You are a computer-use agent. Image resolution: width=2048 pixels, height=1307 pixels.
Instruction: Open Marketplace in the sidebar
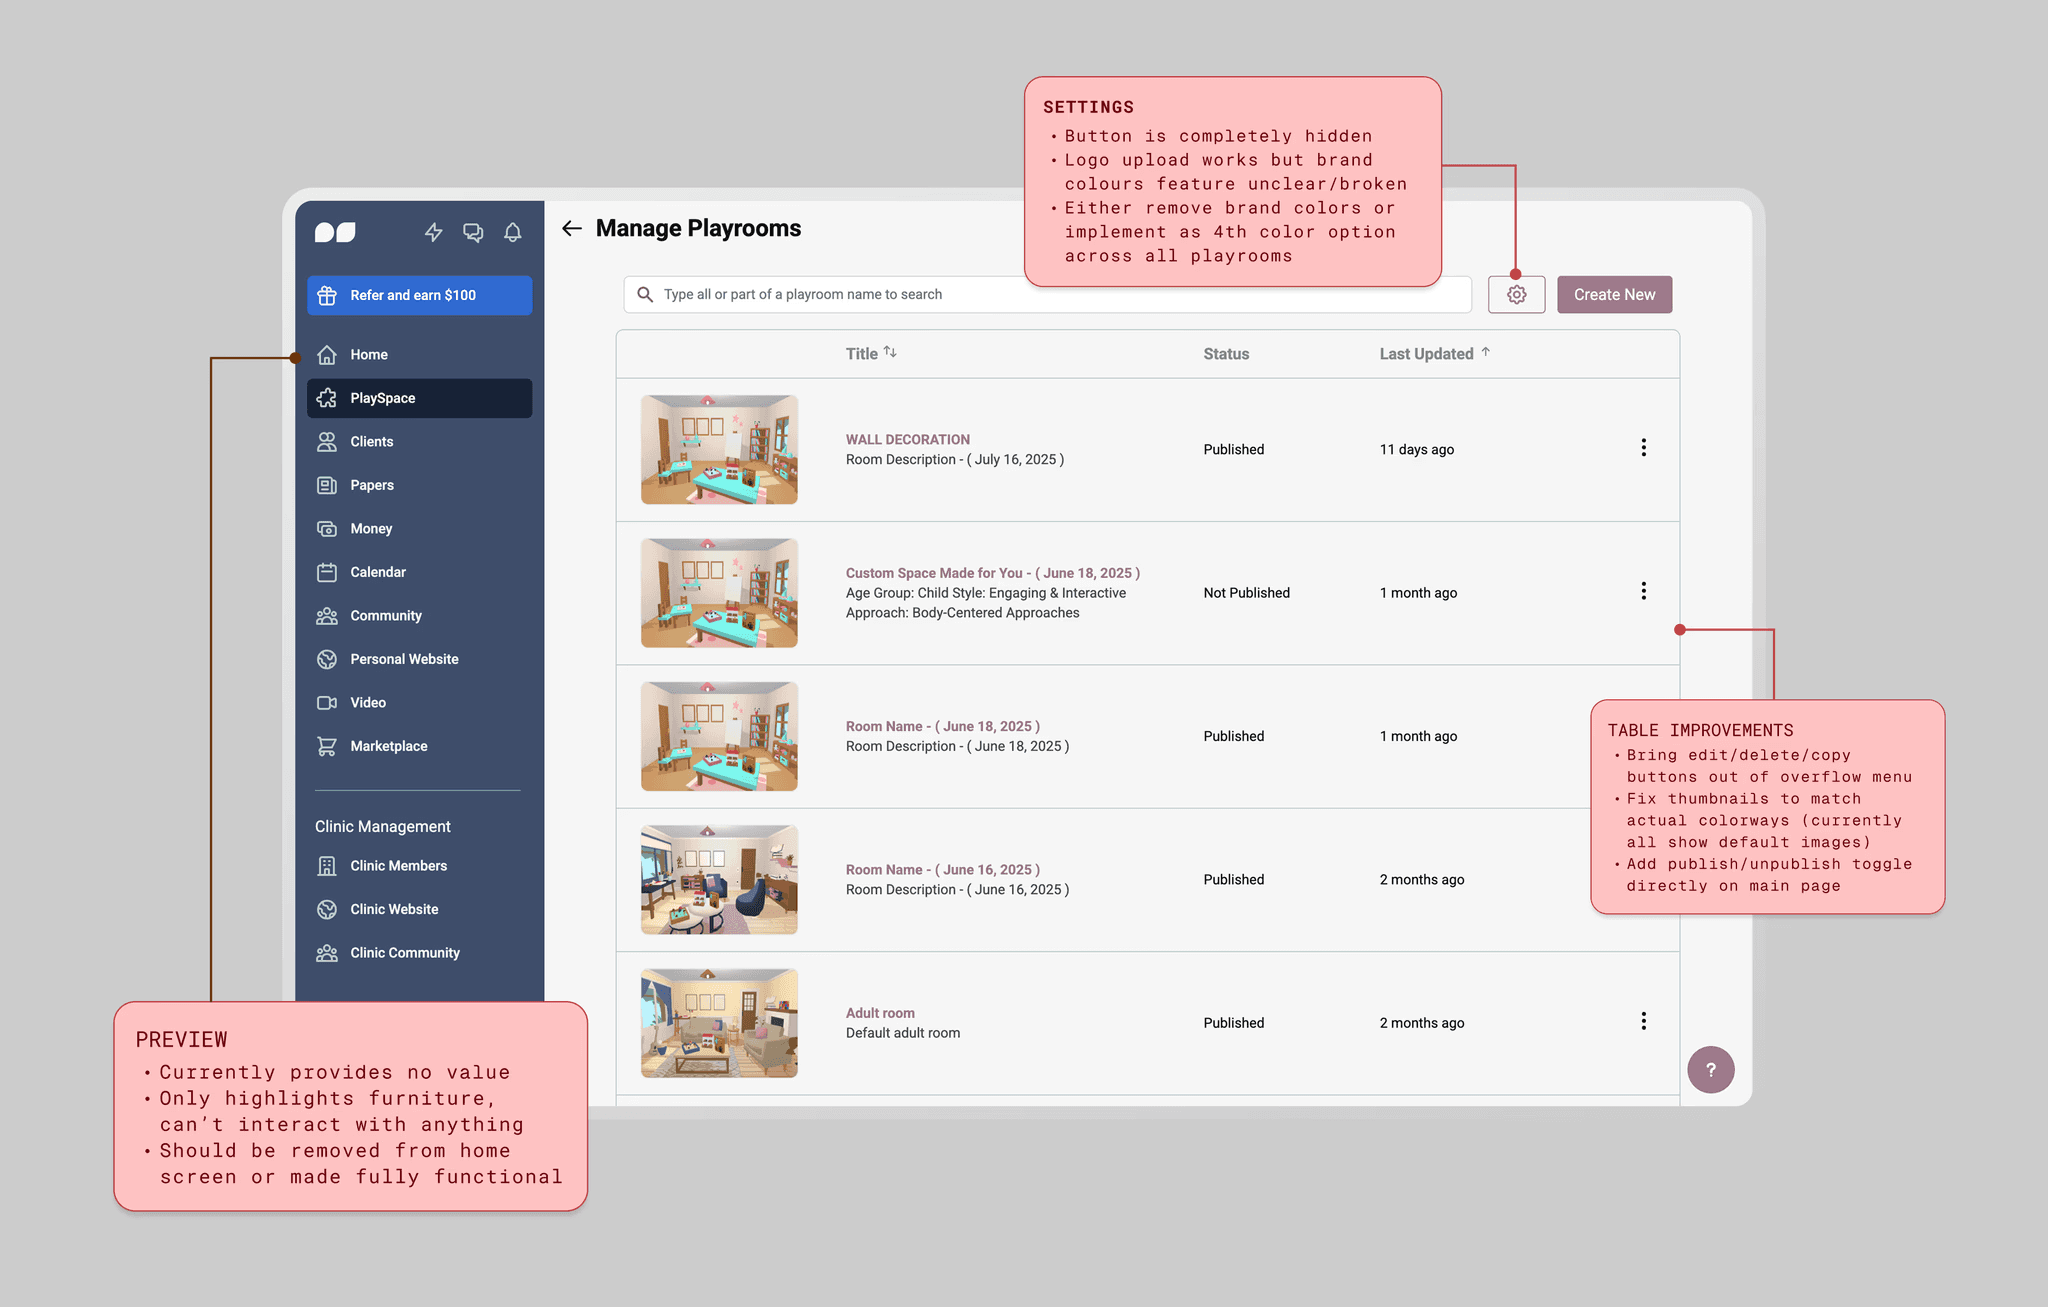click(388, 747)
